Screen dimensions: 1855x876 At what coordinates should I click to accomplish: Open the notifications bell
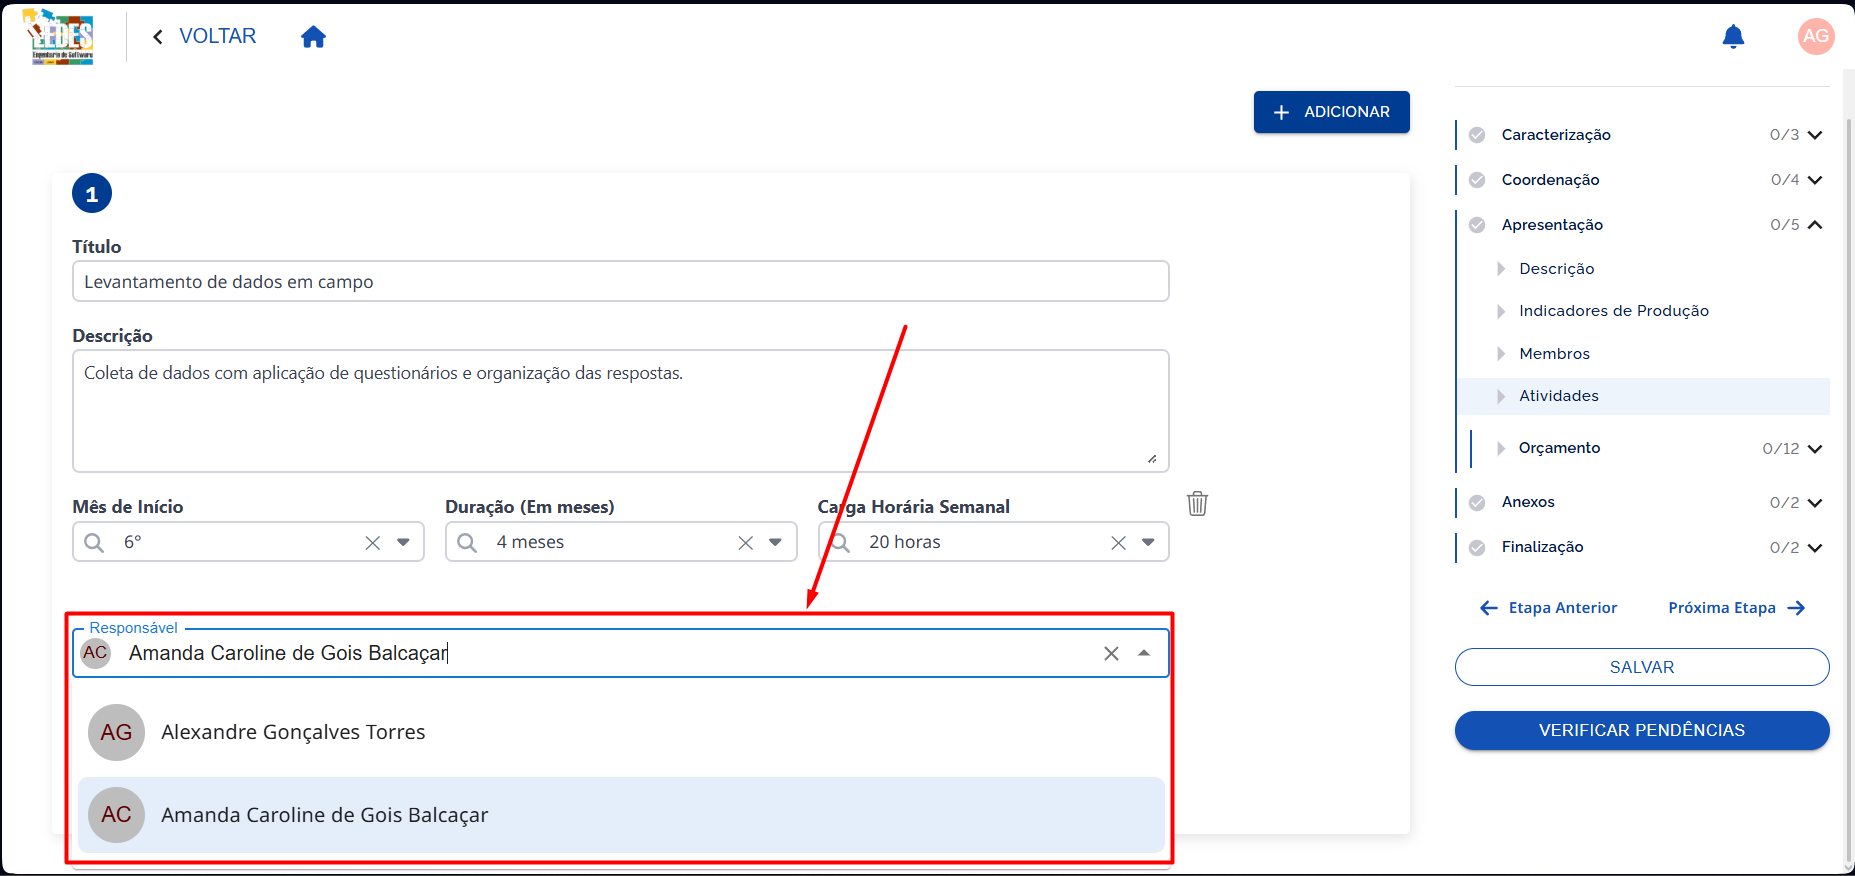coord(1733,37)
